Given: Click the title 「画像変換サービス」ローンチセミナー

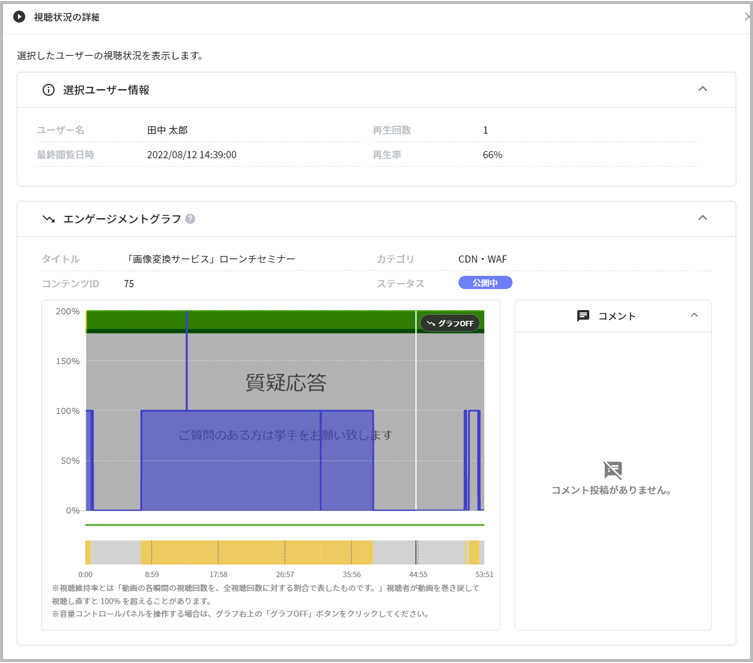Looking at the screenshot, I should click(210, 259).
